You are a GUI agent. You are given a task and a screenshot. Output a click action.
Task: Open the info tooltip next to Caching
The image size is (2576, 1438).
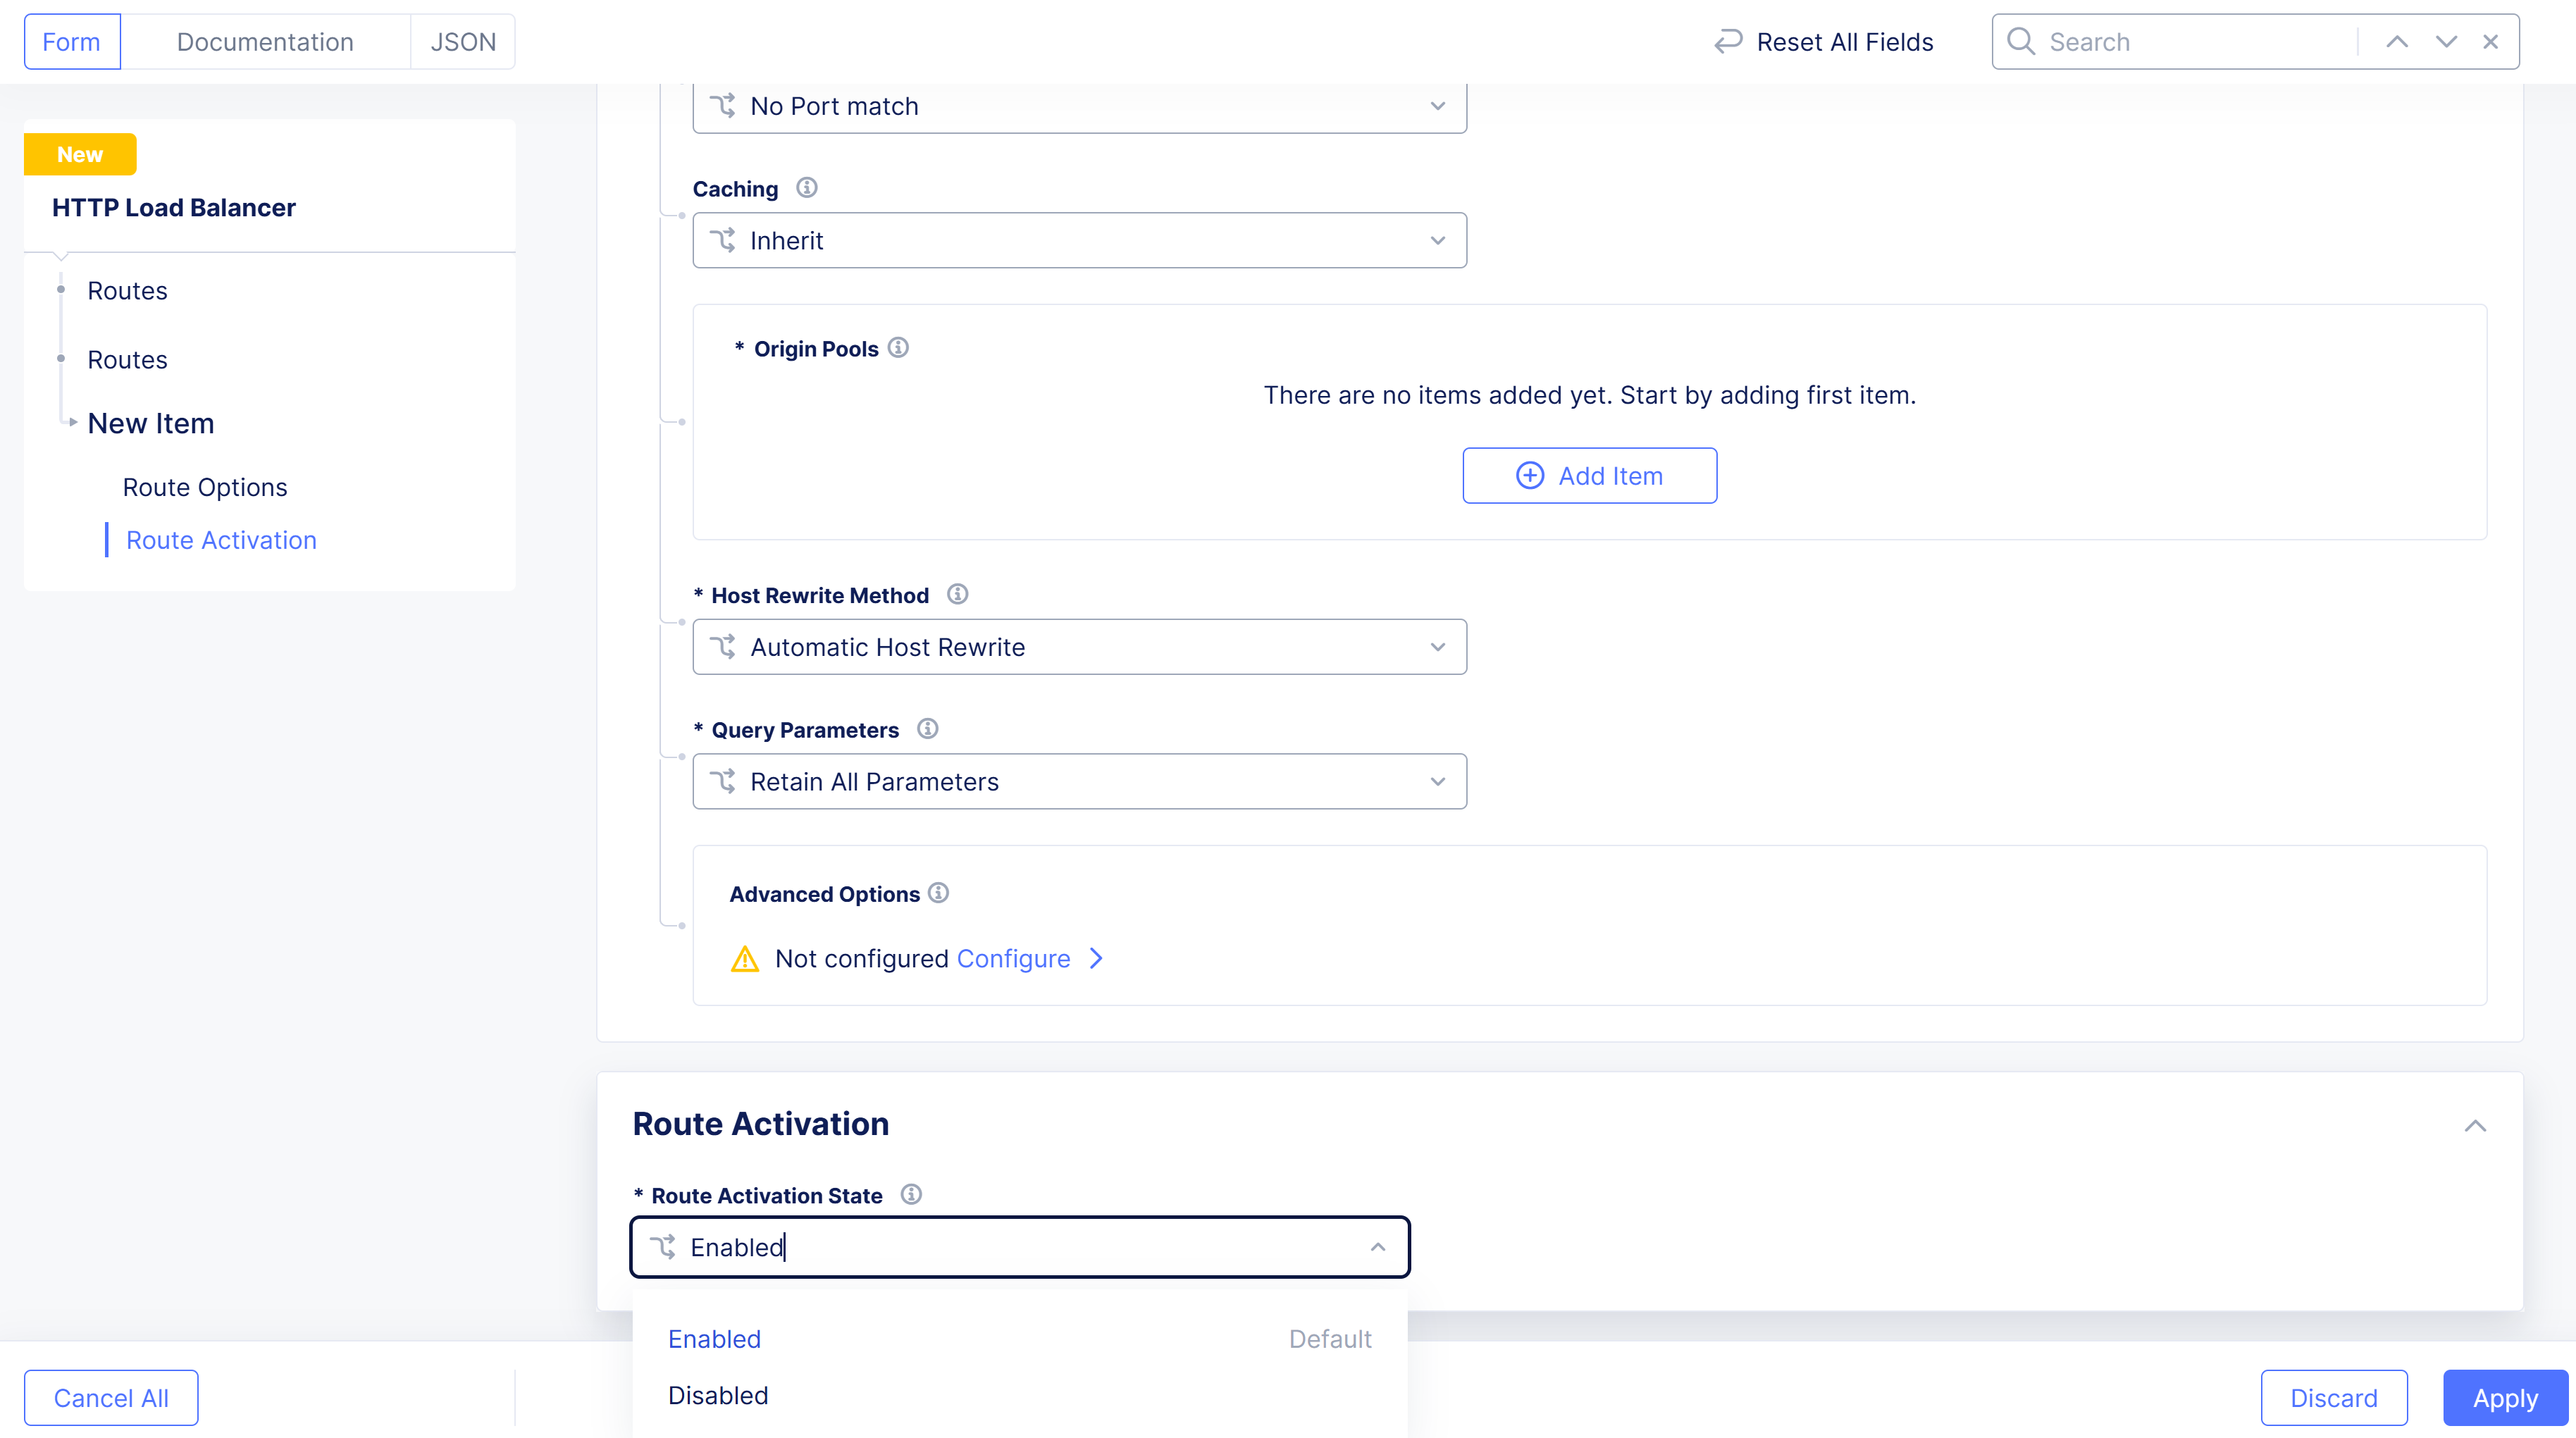click(806, 187)
